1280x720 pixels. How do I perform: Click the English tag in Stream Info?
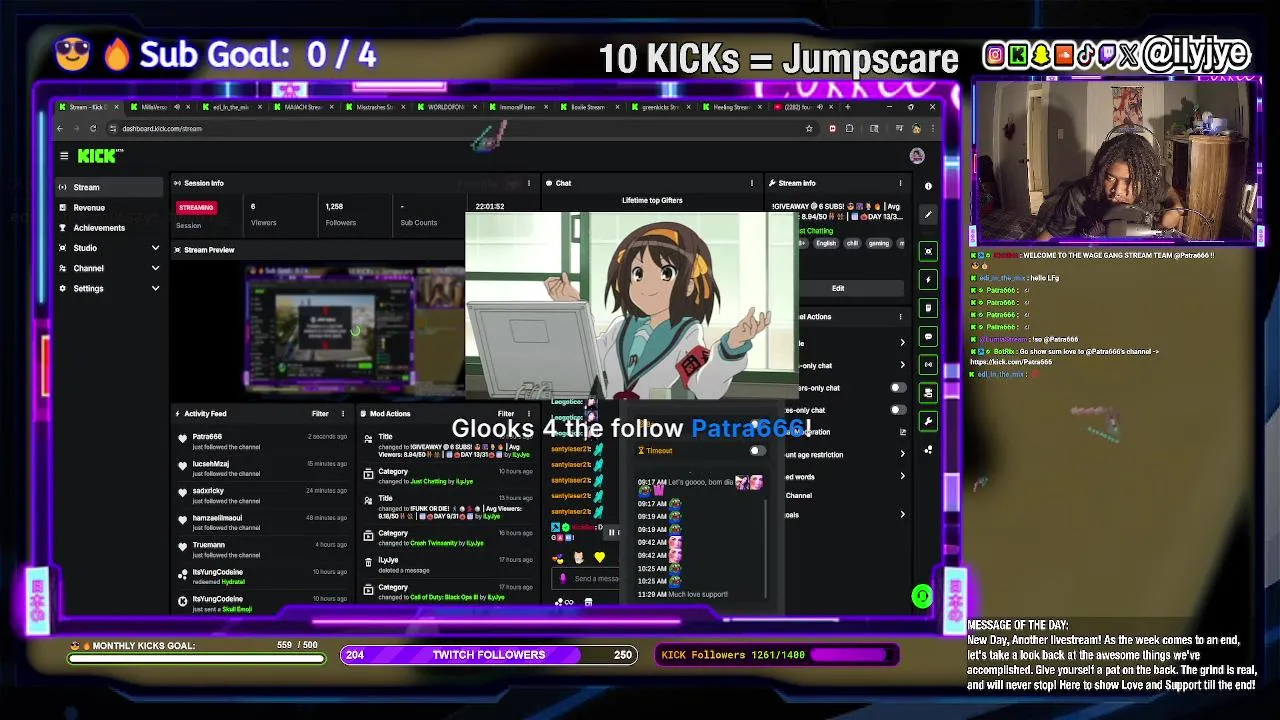pos(826,243)
